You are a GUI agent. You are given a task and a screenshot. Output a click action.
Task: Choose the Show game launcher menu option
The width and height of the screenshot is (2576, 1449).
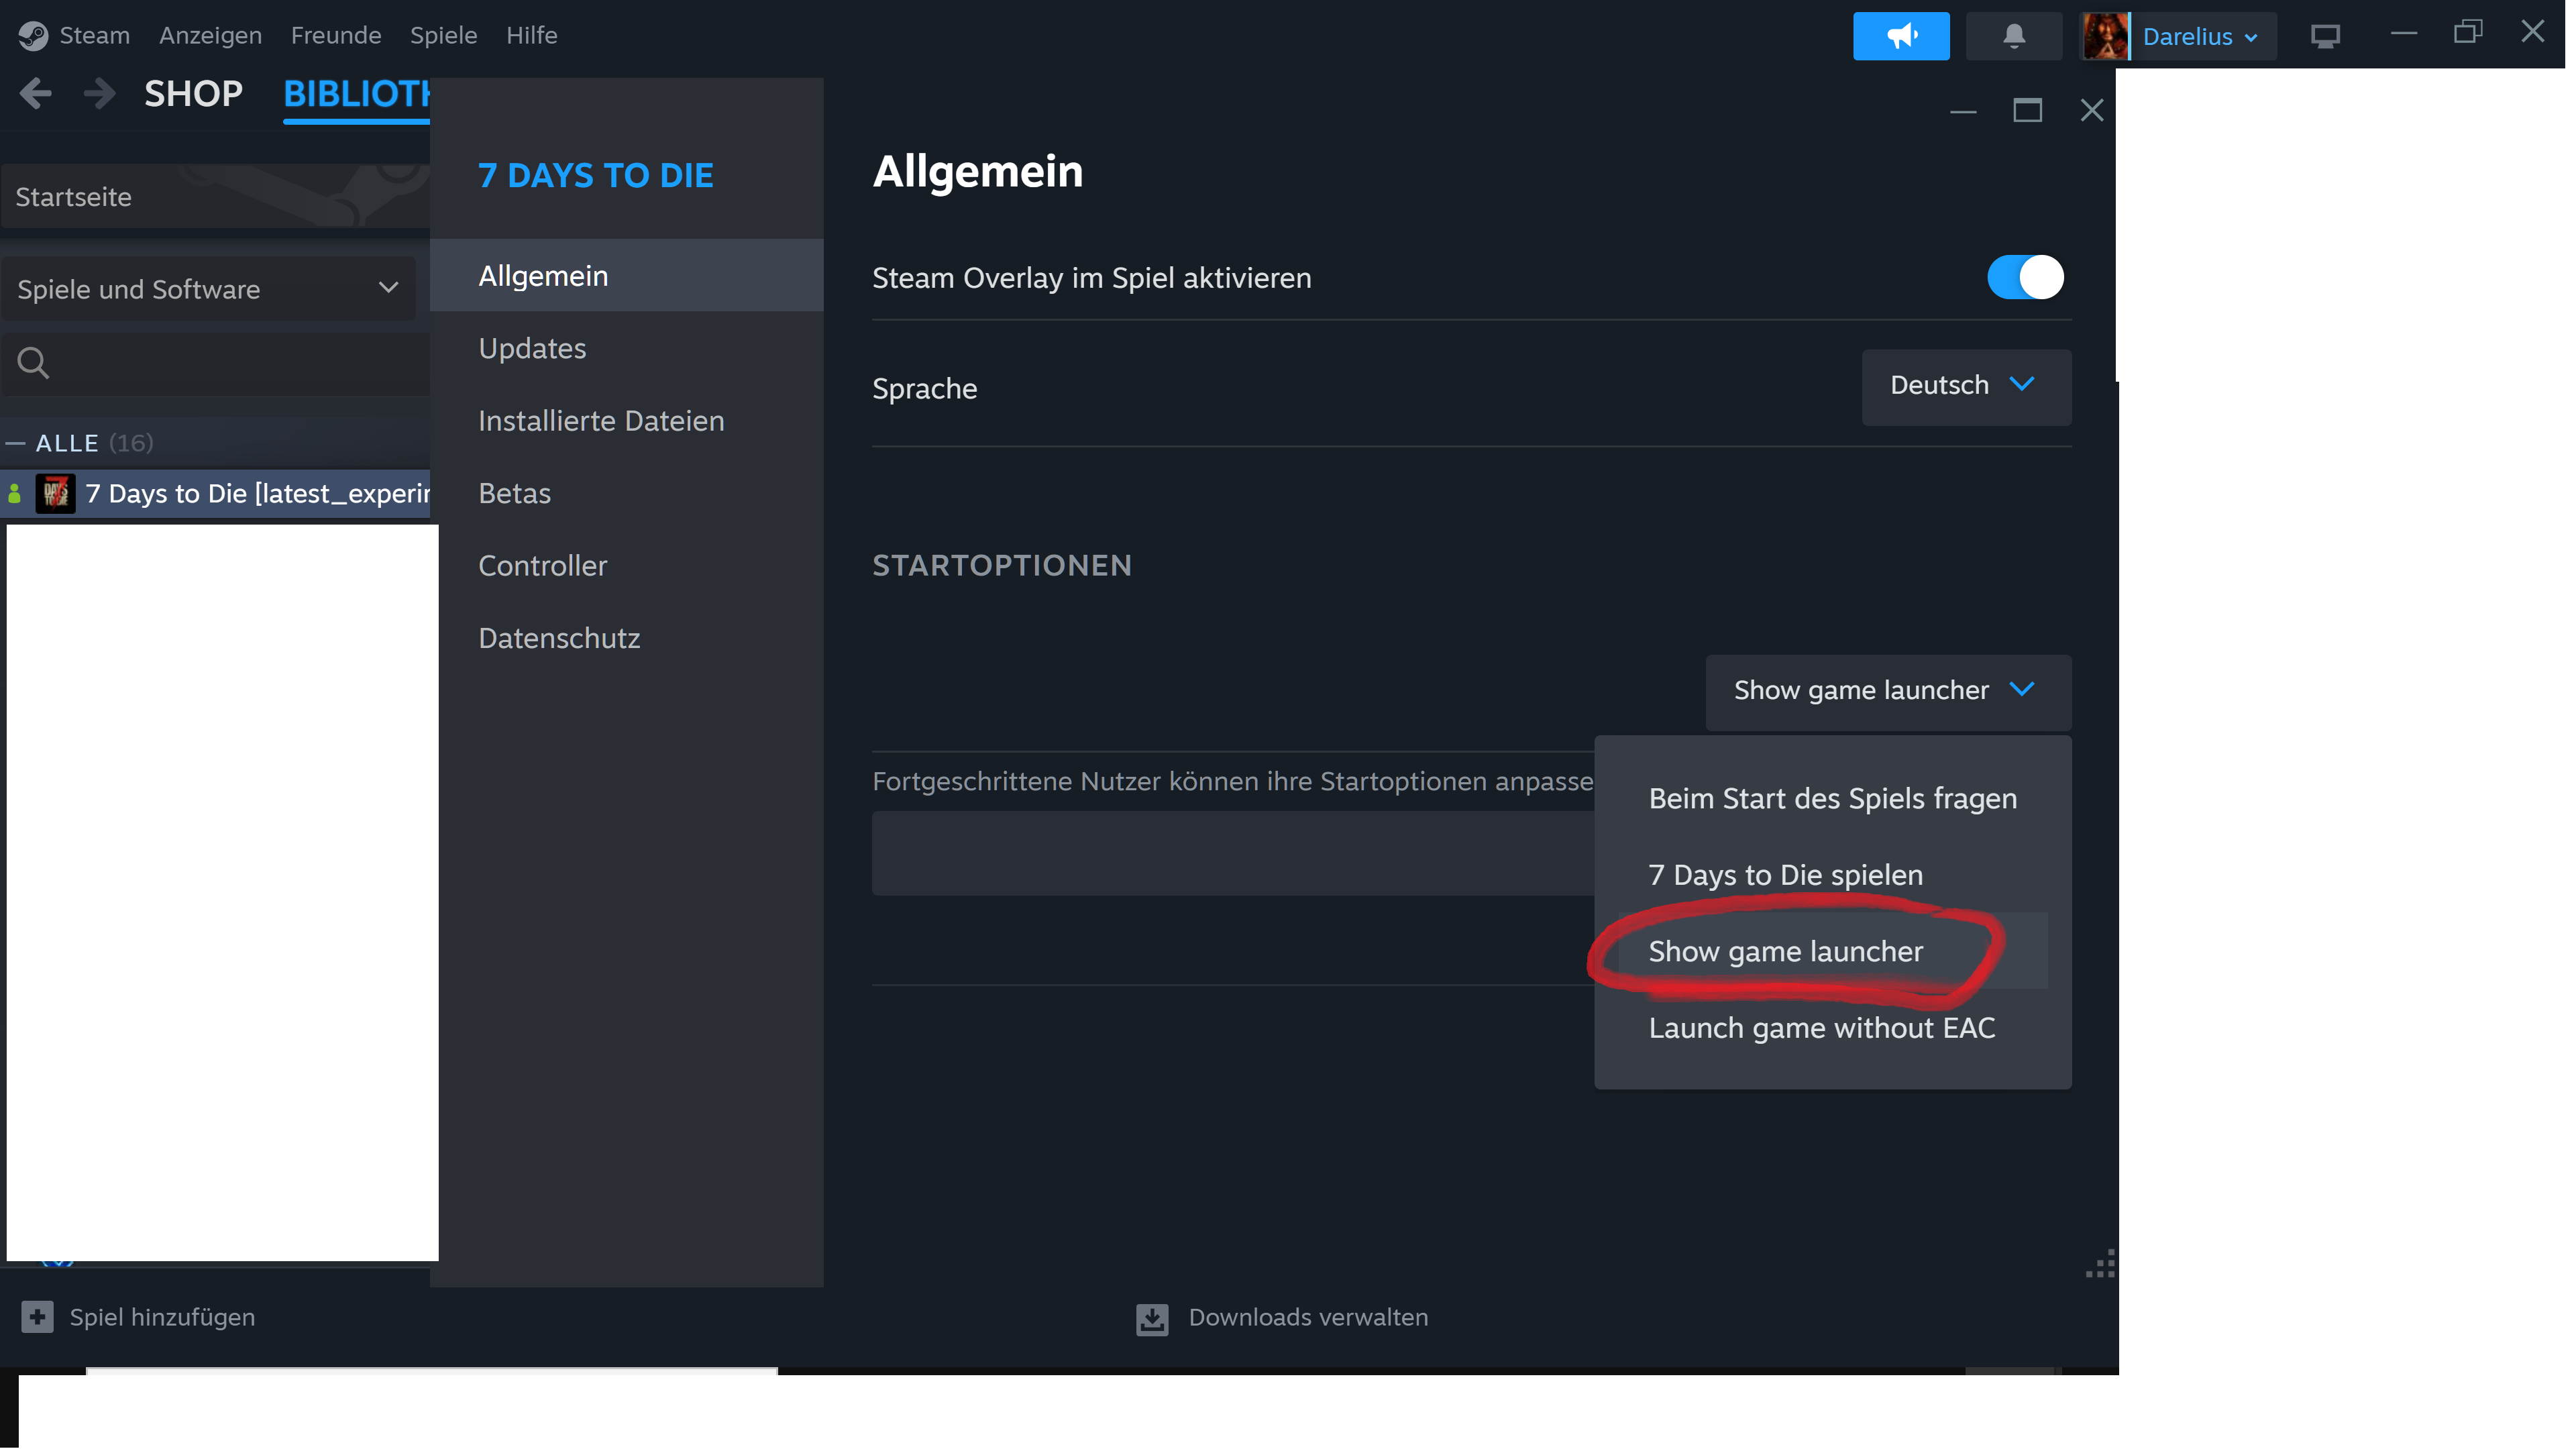[x=1832, y=951]
